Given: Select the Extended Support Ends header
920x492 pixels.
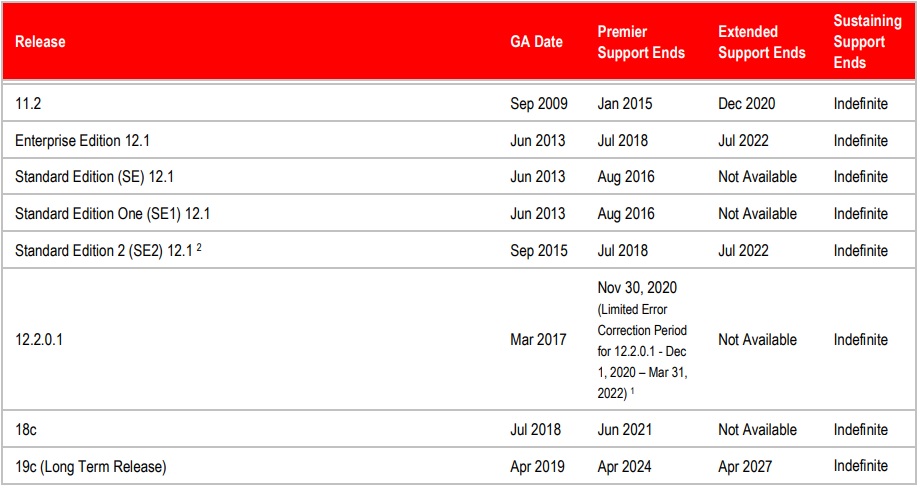Looking at the screenshot, I should (x=762, y=42).
